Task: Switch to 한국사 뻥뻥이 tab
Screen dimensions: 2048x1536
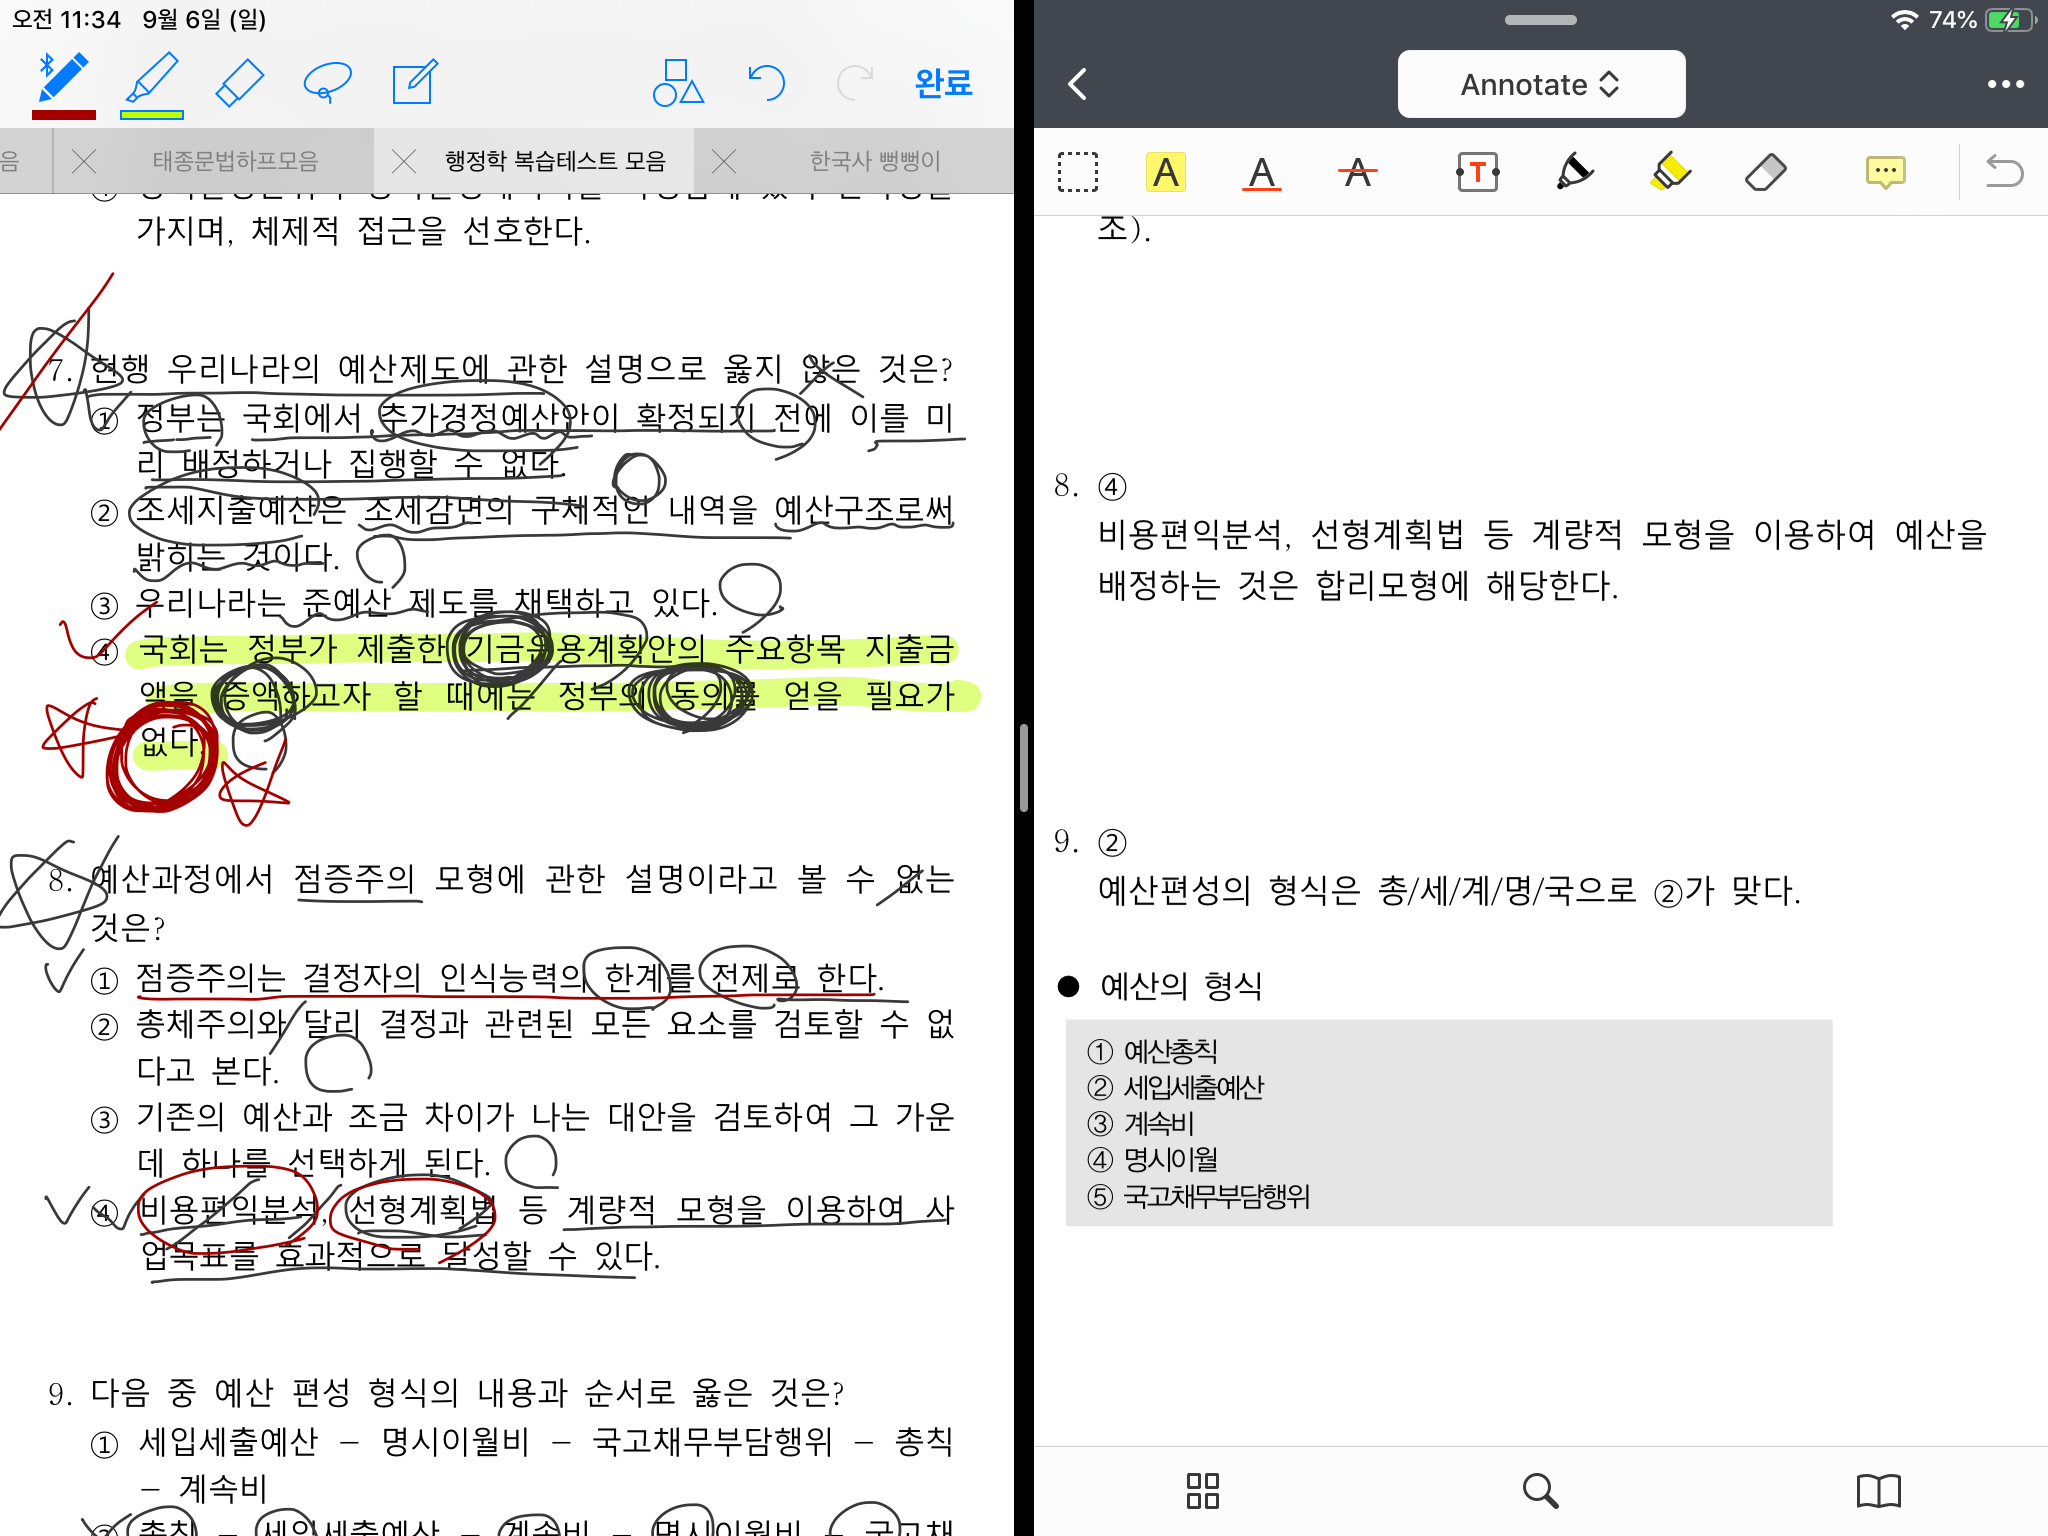Action: click(x=874, y=161)
